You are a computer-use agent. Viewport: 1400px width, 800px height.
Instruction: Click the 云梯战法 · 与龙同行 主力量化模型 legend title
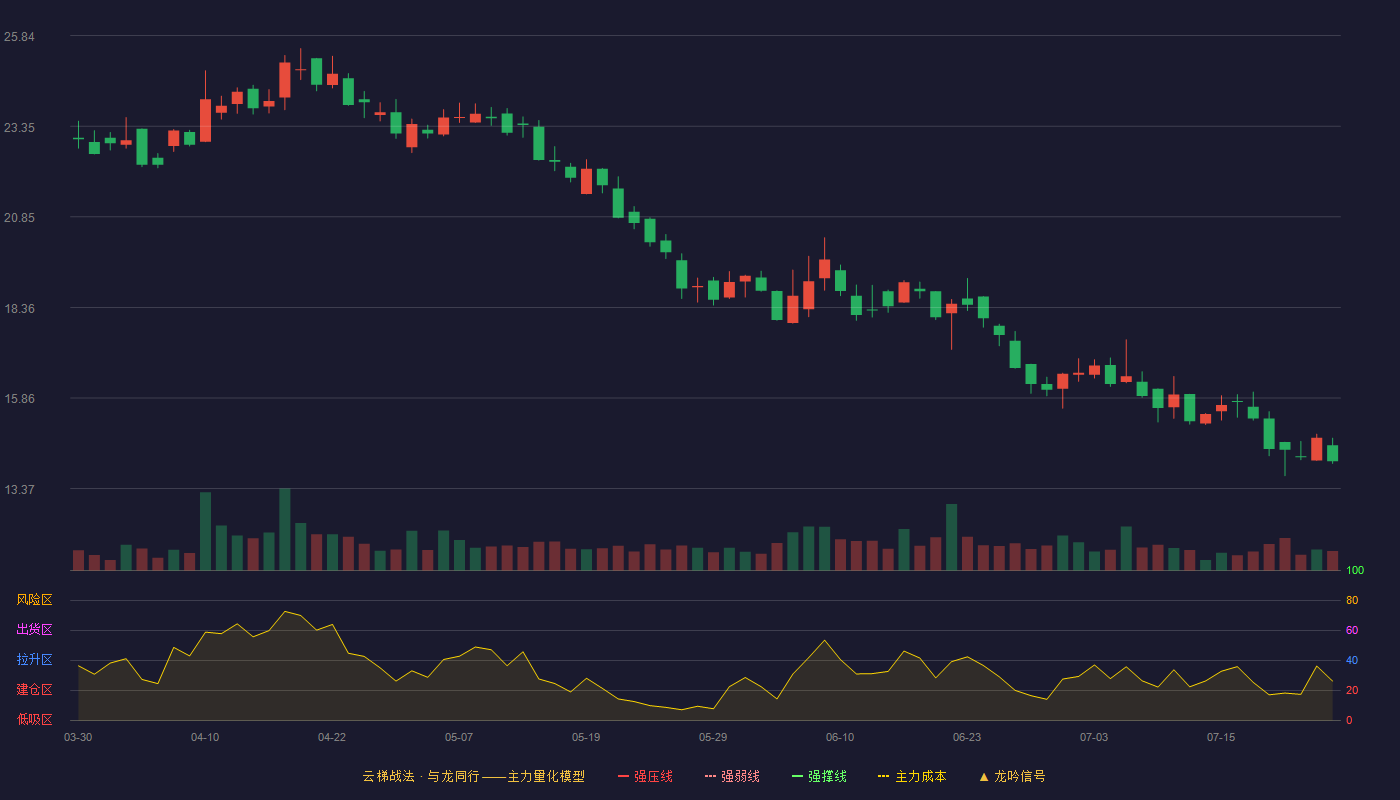(x=473, y=776)
